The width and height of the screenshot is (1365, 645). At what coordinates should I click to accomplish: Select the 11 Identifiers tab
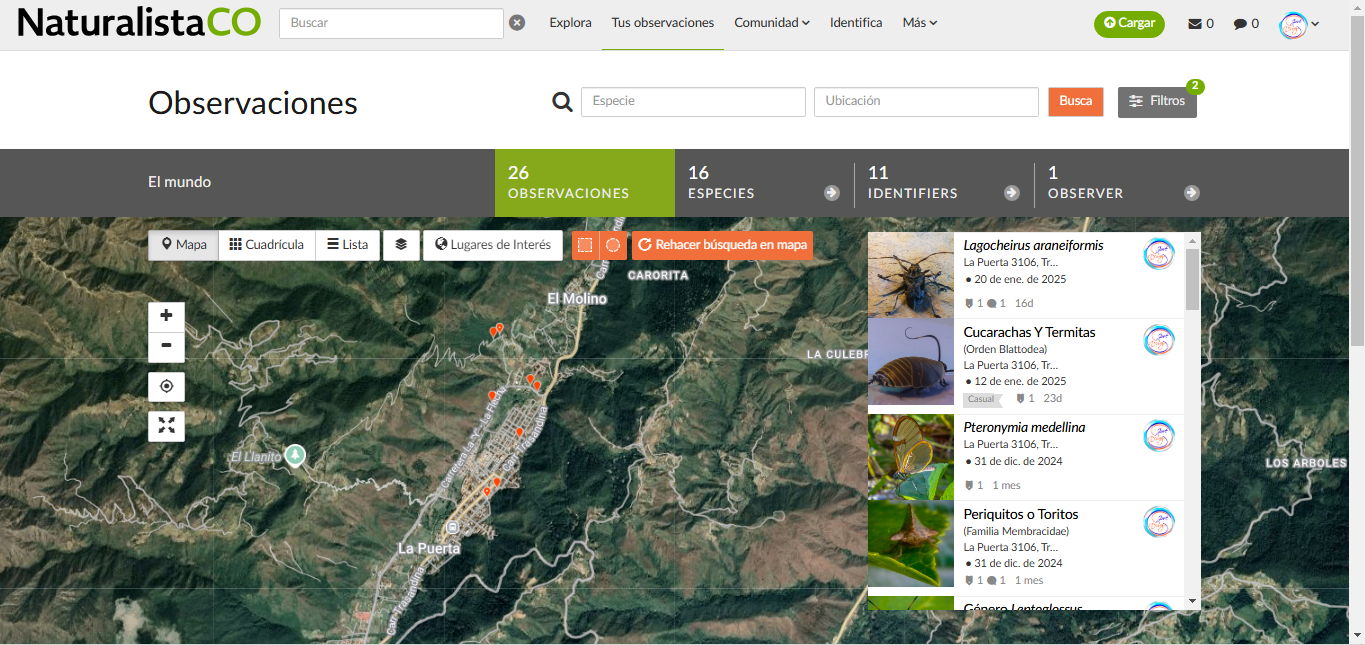click(944, 183)
